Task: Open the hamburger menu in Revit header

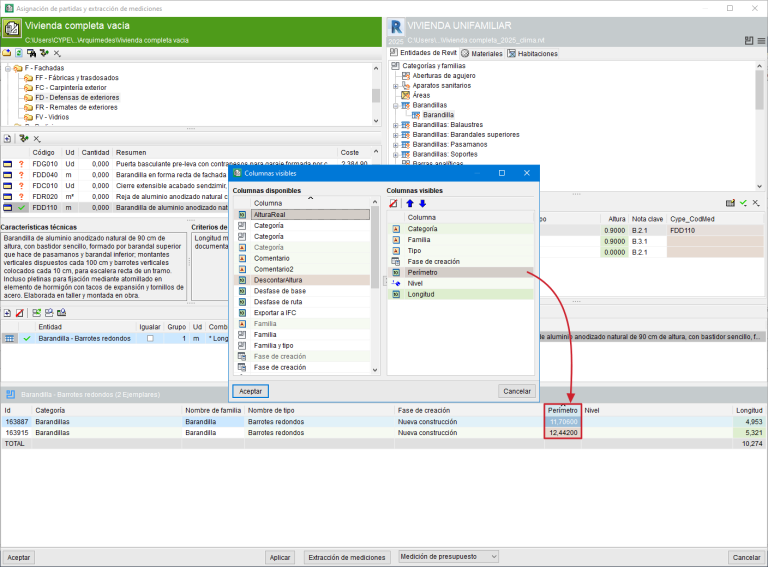Action: [x=761, y=41]
